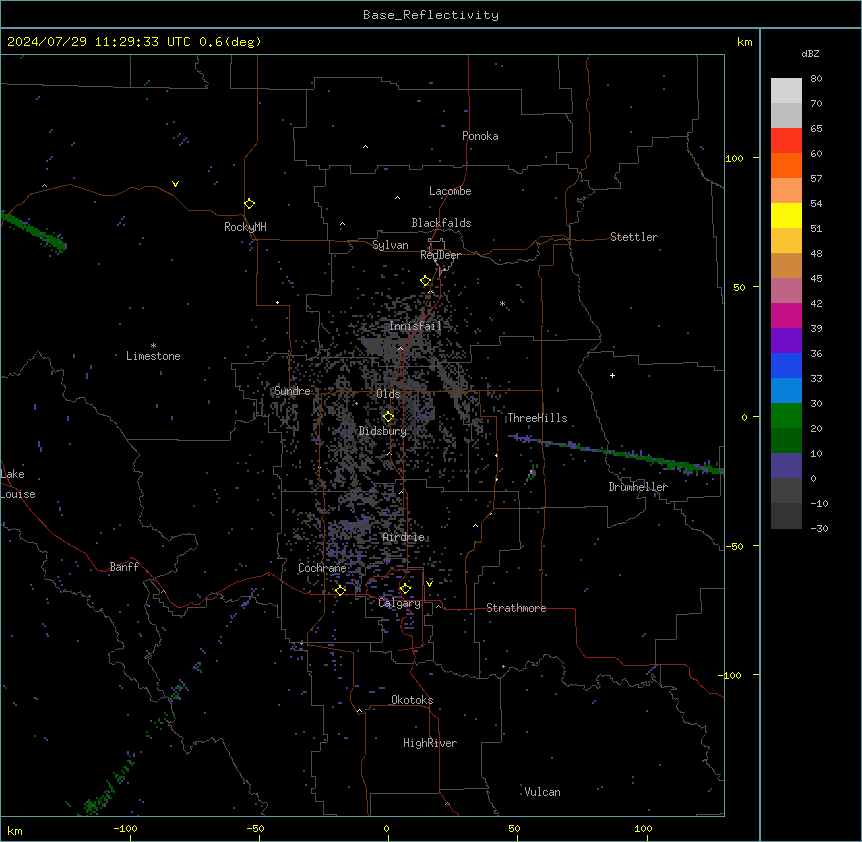Click the HighRiver city label
The width and height of the screenshot is (862, 842).
pyautogui.click(x=430, y=743)
